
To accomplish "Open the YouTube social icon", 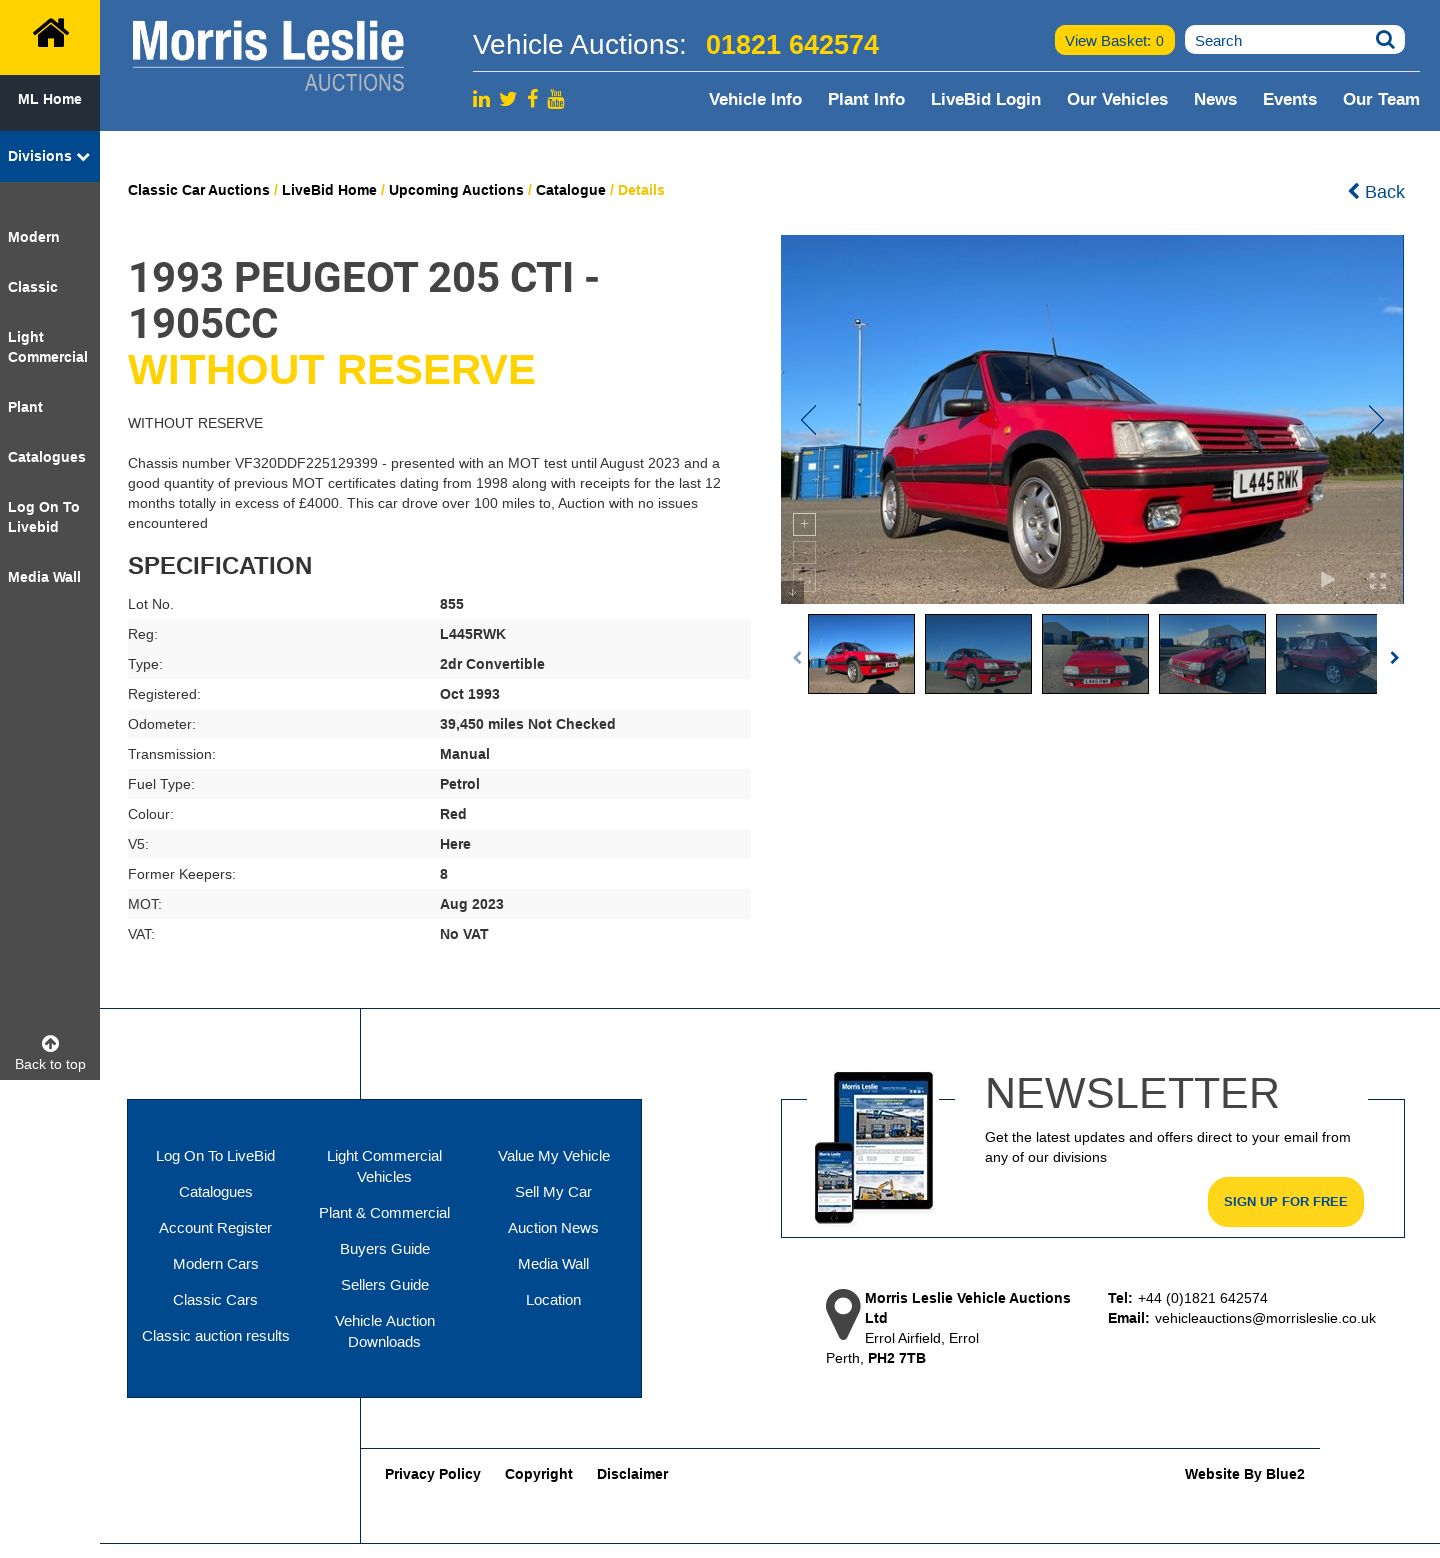I will (x=556, y=98).
